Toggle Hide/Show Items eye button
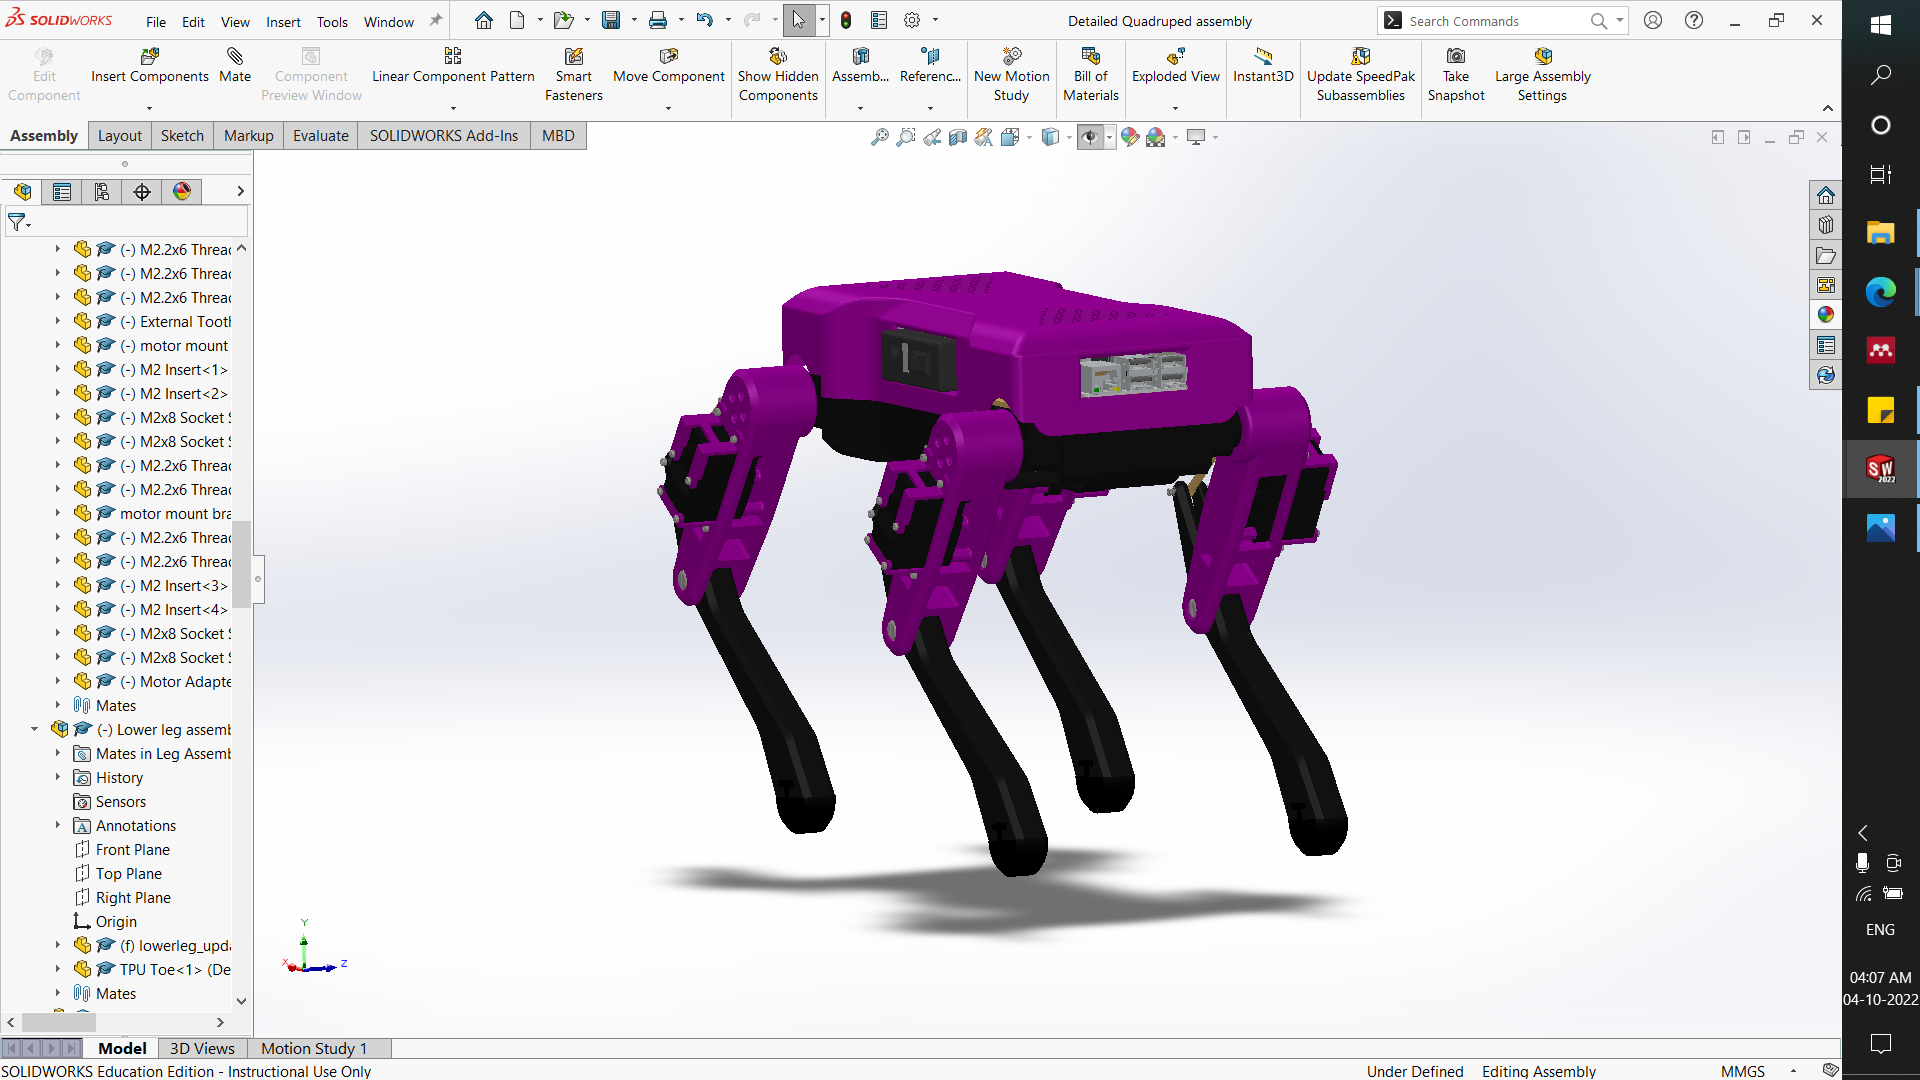1920x1080 pixels. click(1090, 137)
